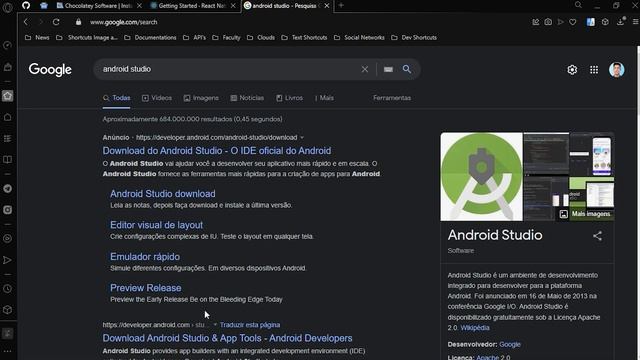640x360 pixels.
Task: Click the snapshot camera icon in toolbar
Action: pos(548,22)
